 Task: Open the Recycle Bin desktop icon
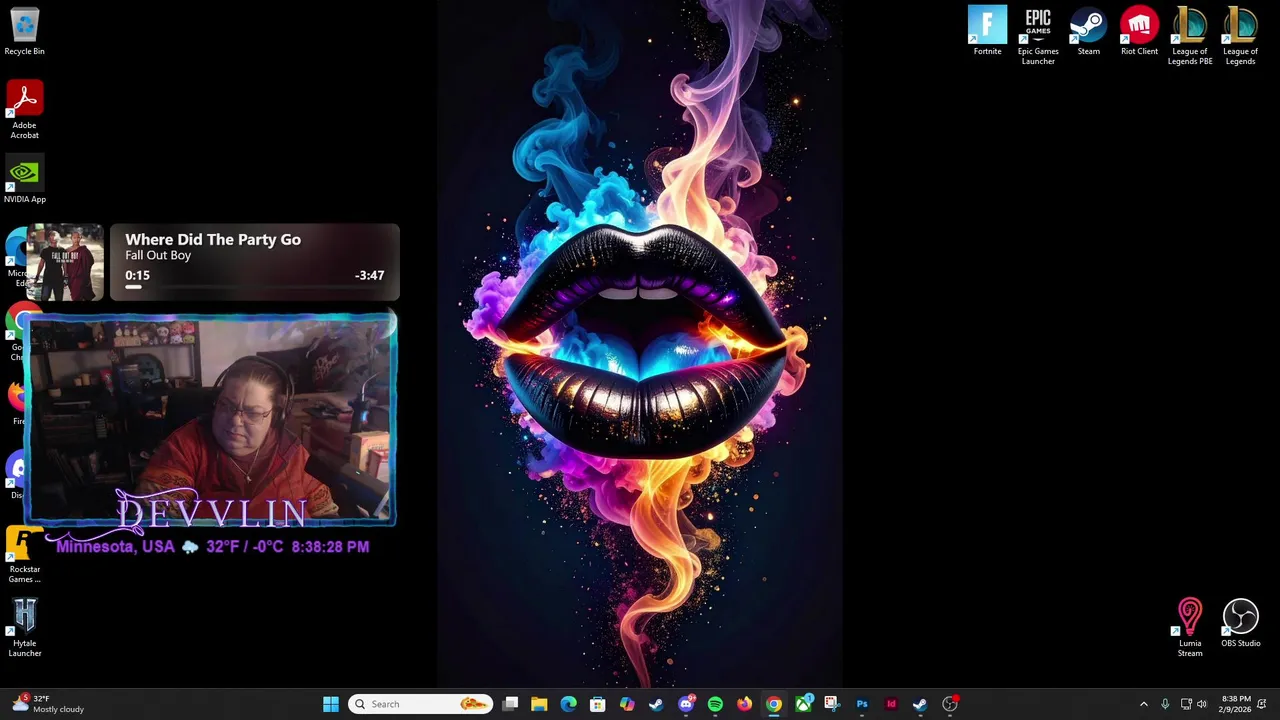[x=24, y=32]
